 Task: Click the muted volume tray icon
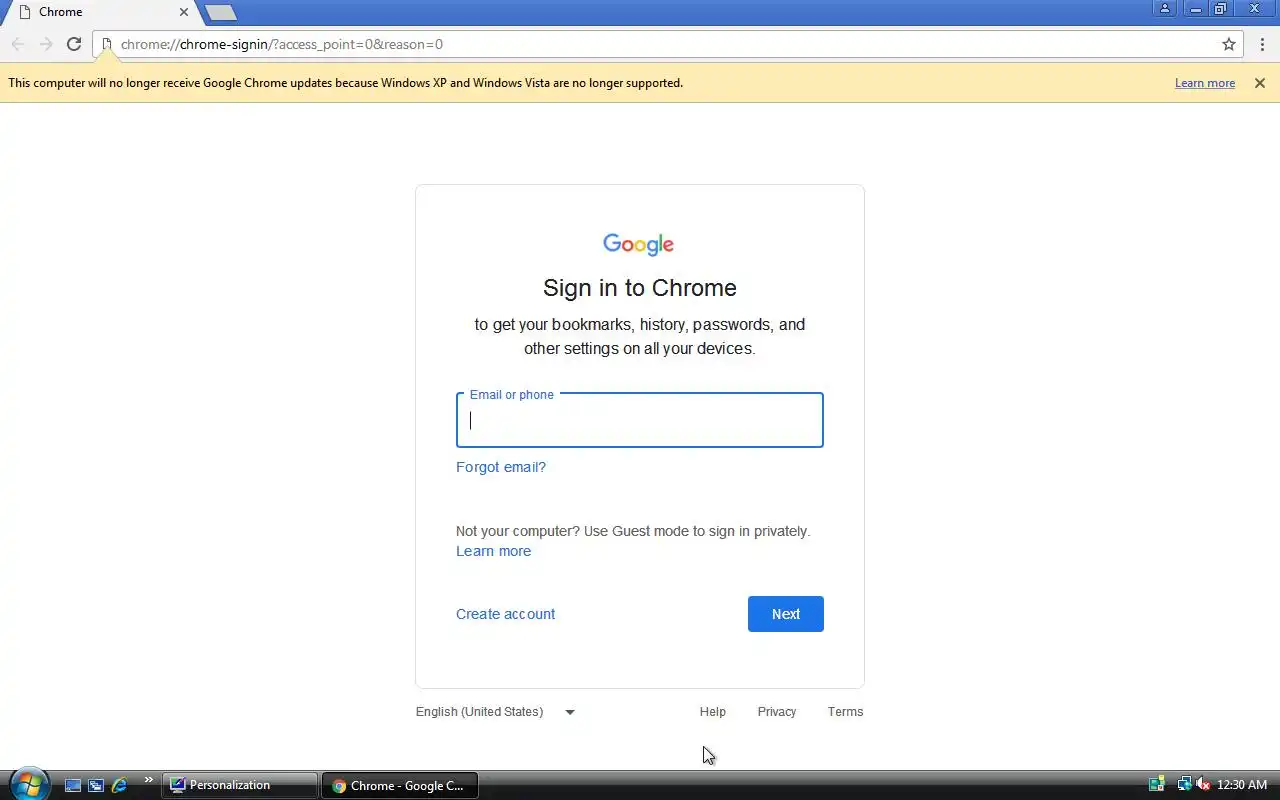(1203, 785)
